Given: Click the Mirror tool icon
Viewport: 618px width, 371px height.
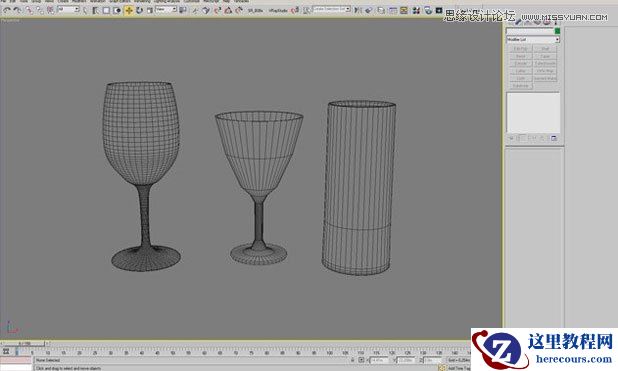Looking at the screenshot, I should pos(357,10).
